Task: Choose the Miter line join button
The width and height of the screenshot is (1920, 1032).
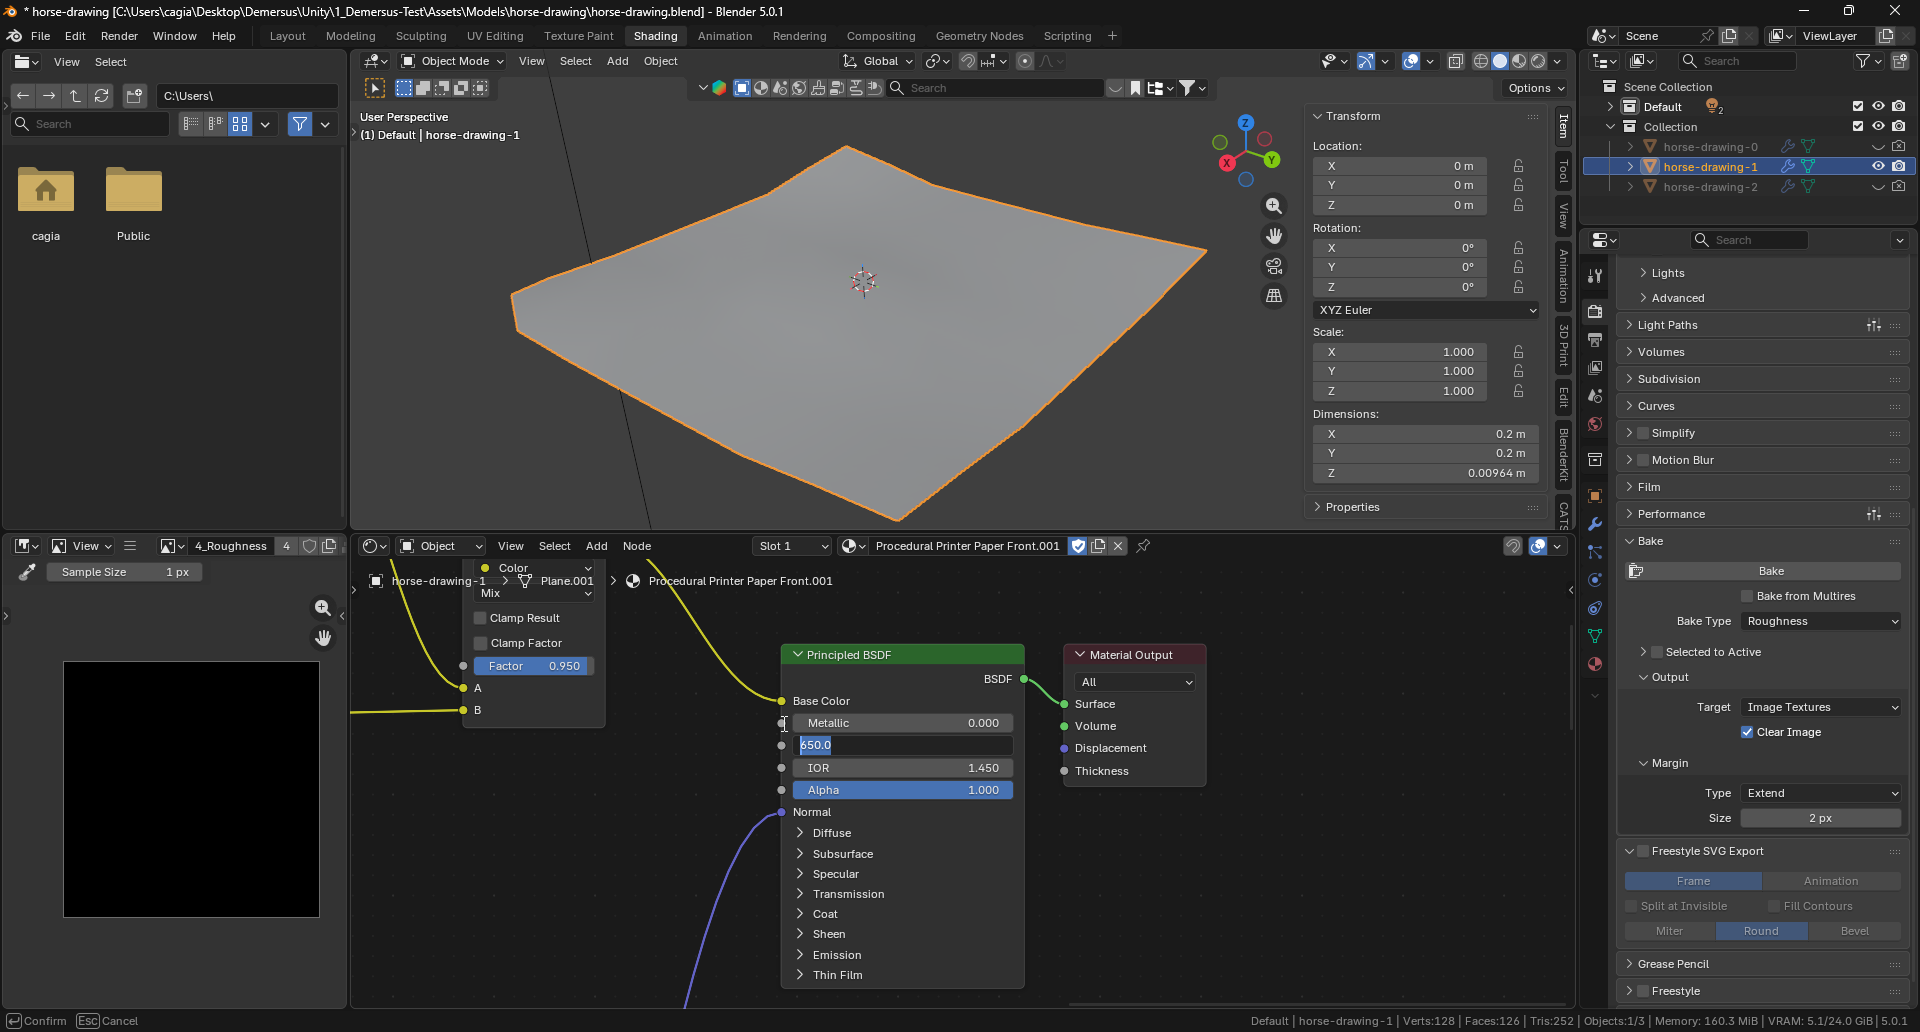Action: point(1670,931)
